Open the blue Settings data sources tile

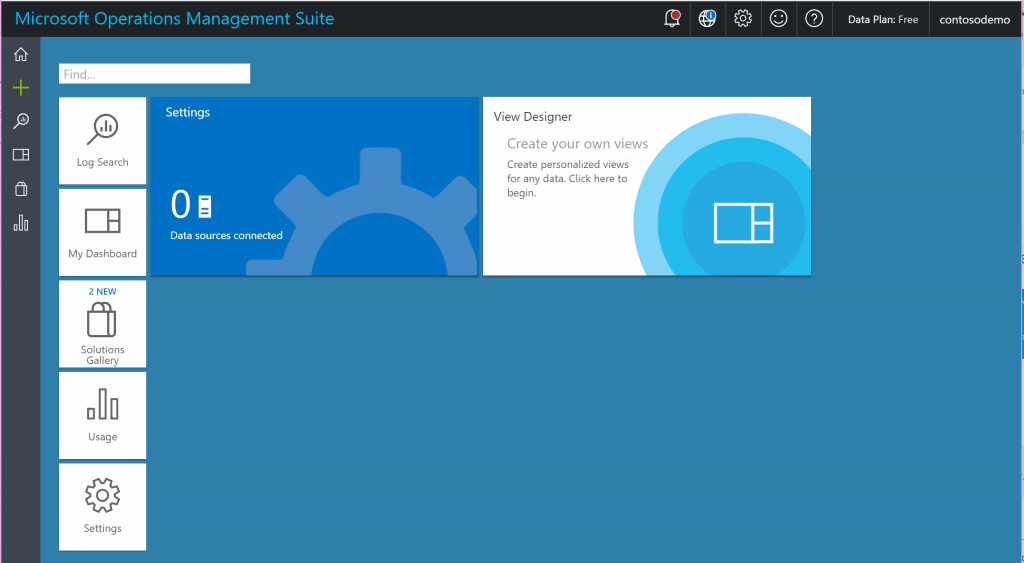(x=314, y=186)
